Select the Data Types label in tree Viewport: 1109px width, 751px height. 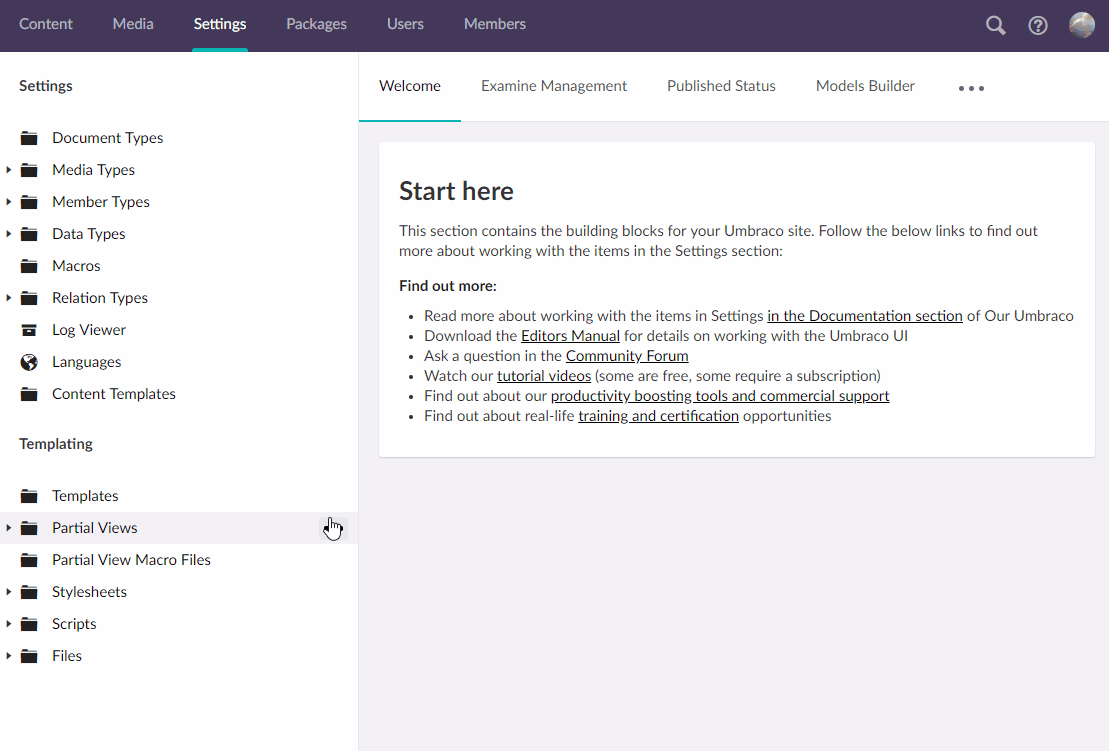click(88, 234)
